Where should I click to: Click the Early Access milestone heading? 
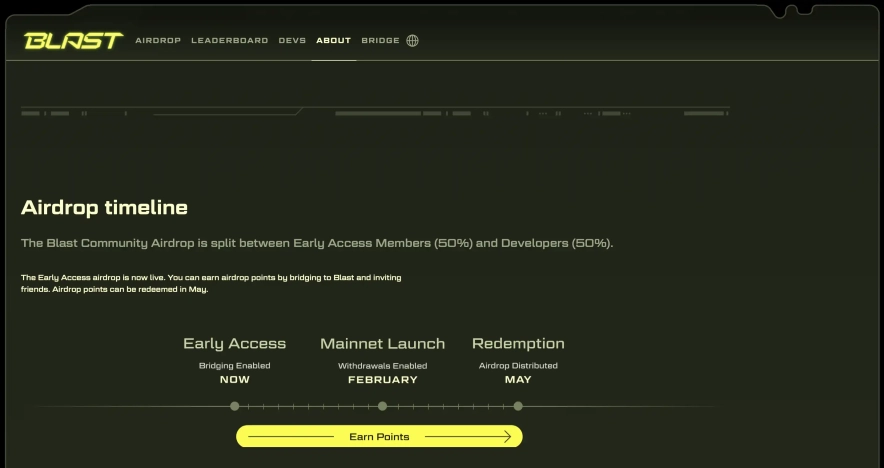point(234,344)
